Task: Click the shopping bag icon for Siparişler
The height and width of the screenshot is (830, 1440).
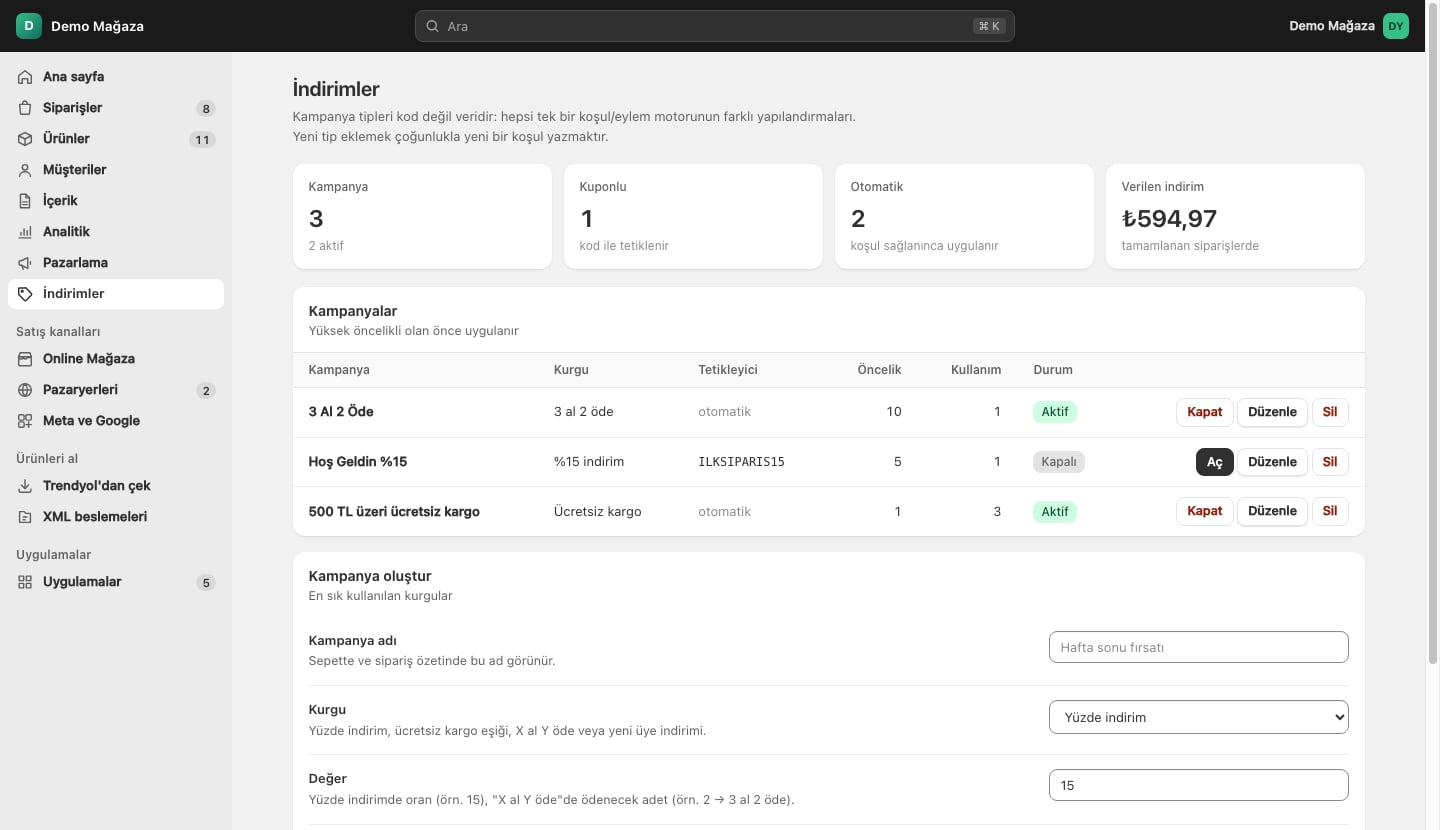Action: point(25,108)
